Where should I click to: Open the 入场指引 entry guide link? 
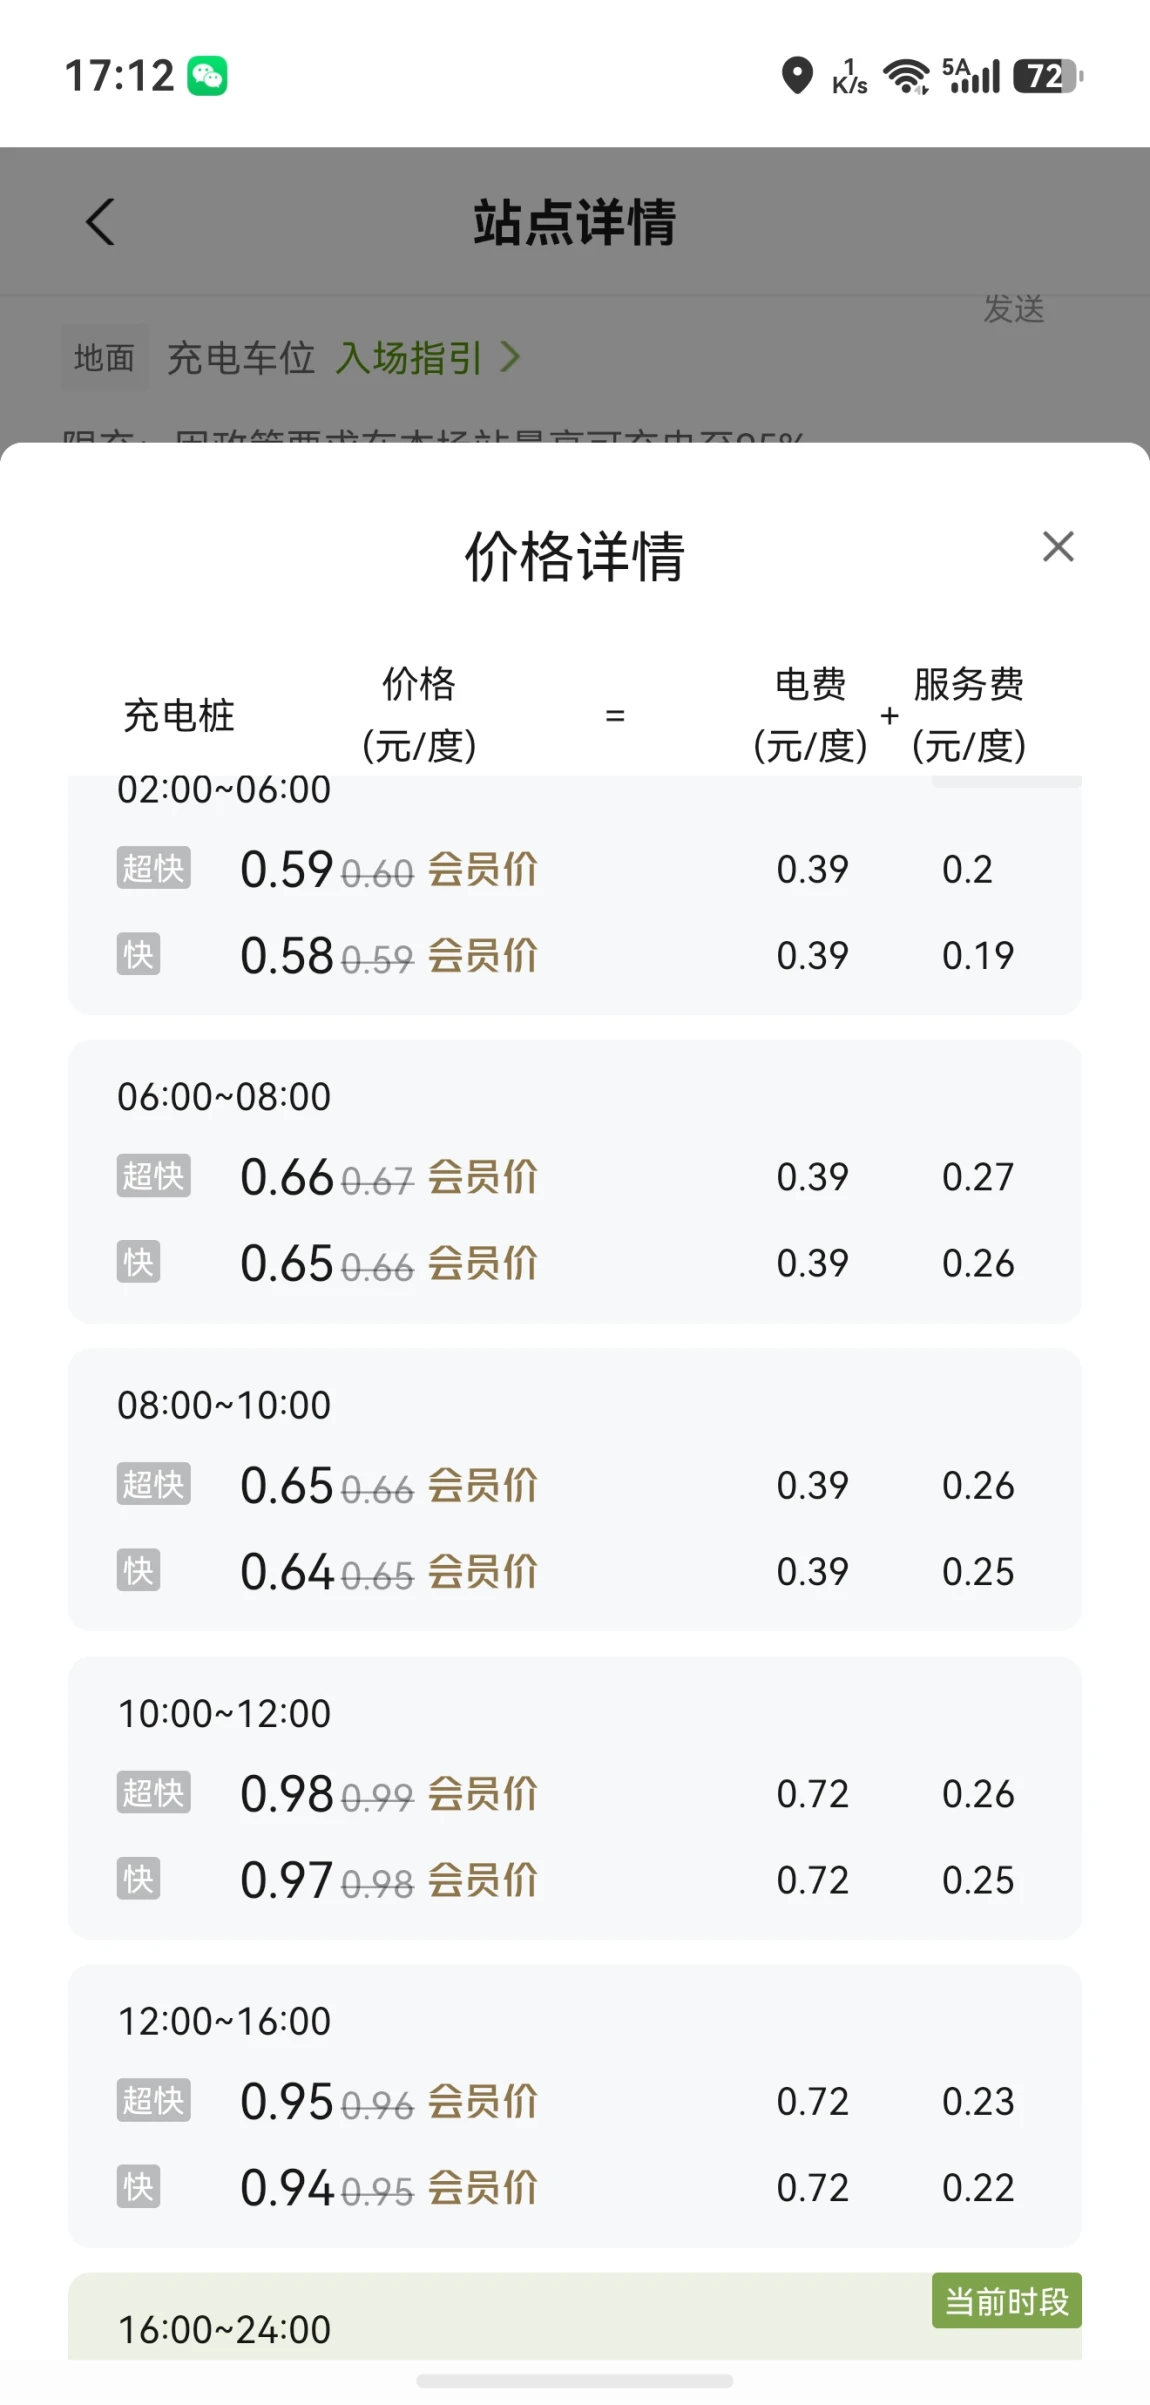(x=408, y=358)
